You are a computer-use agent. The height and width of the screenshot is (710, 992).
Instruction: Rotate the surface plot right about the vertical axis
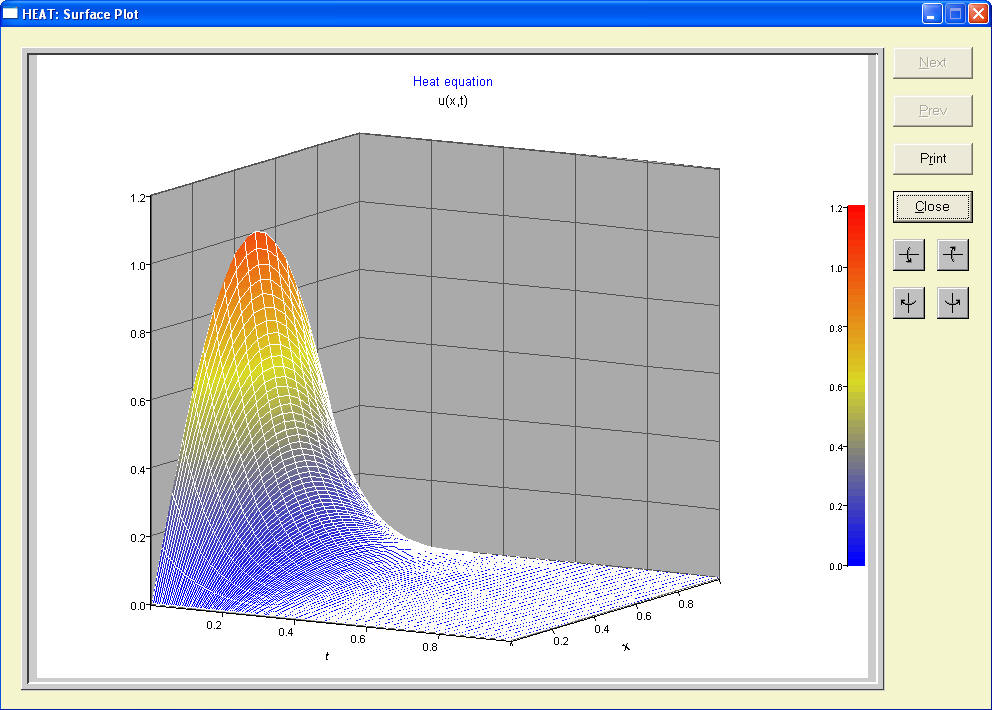[953, 302]
